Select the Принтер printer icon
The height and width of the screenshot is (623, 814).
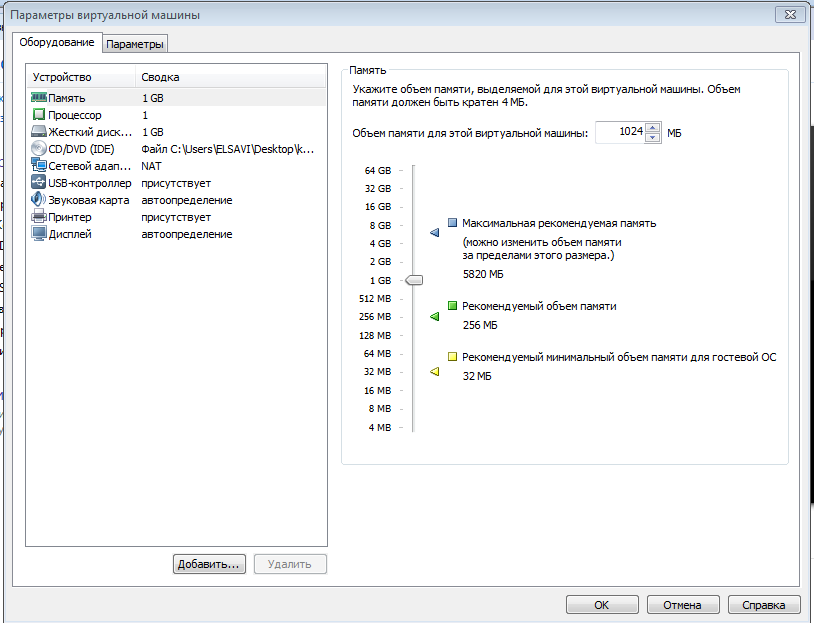click(39, 217)
